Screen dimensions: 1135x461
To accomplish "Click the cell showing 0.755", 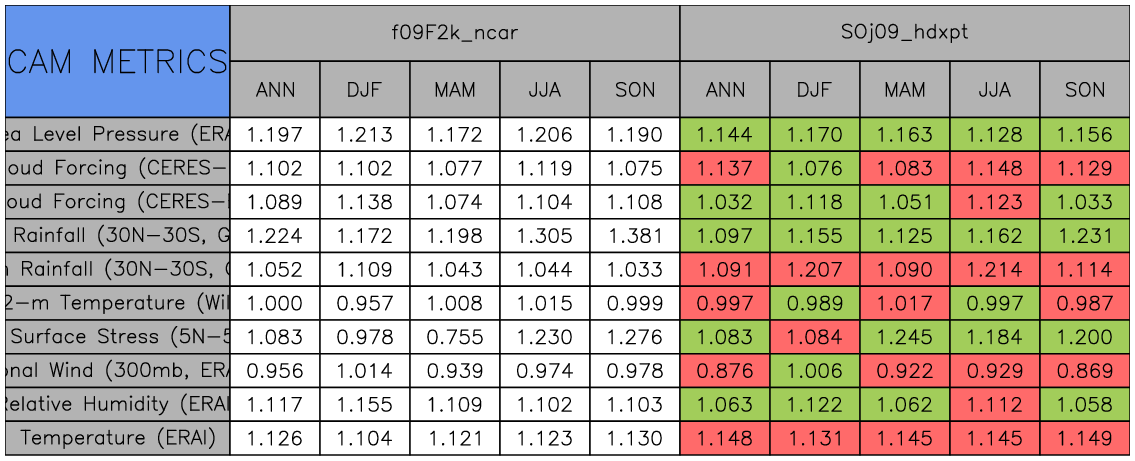I will 455,337.
